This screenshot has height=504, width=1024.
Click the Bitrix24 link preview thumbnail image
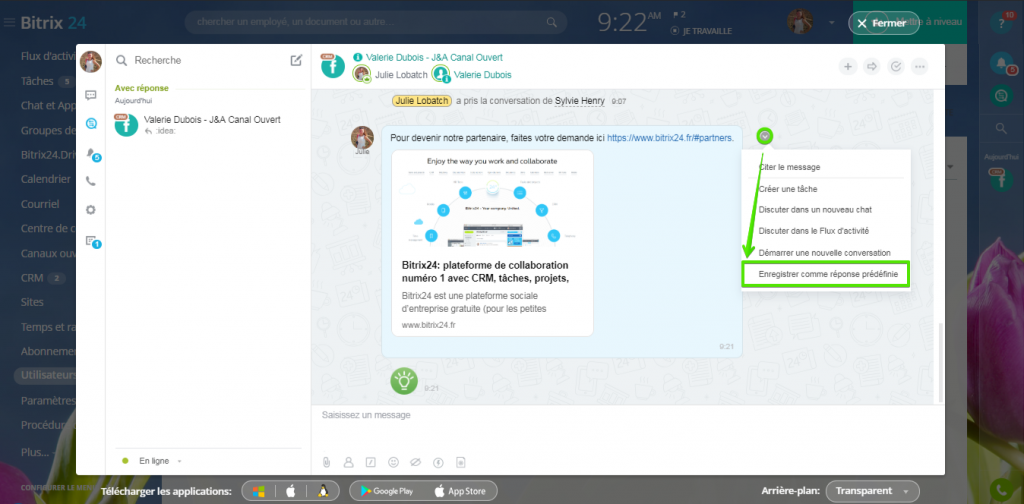click(x=492, y=202)
